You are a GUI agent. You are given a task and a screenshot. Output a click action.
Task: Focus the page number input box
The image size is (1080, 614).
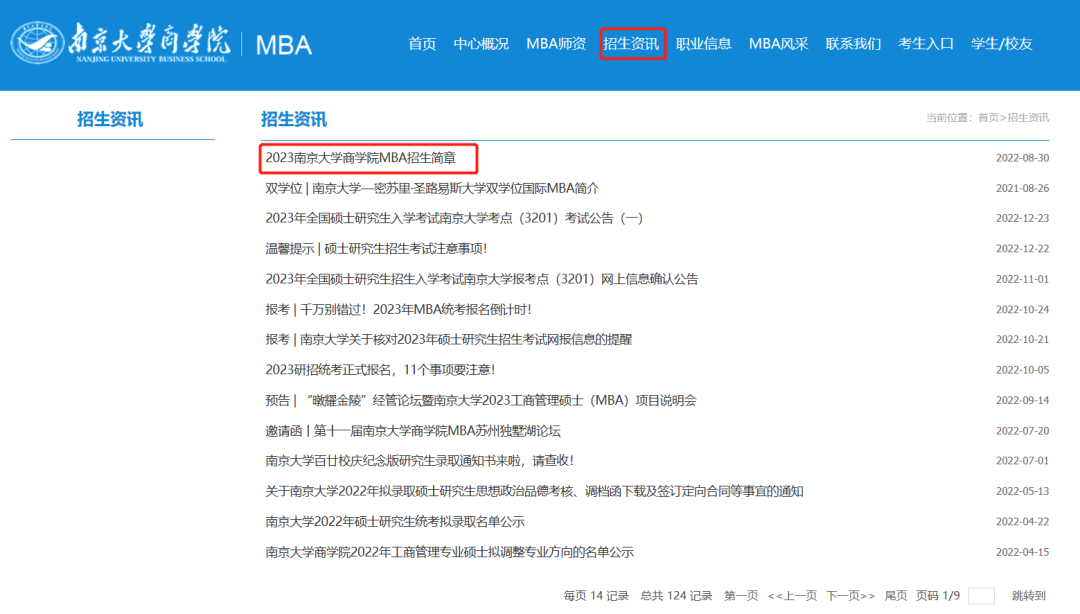982,596
